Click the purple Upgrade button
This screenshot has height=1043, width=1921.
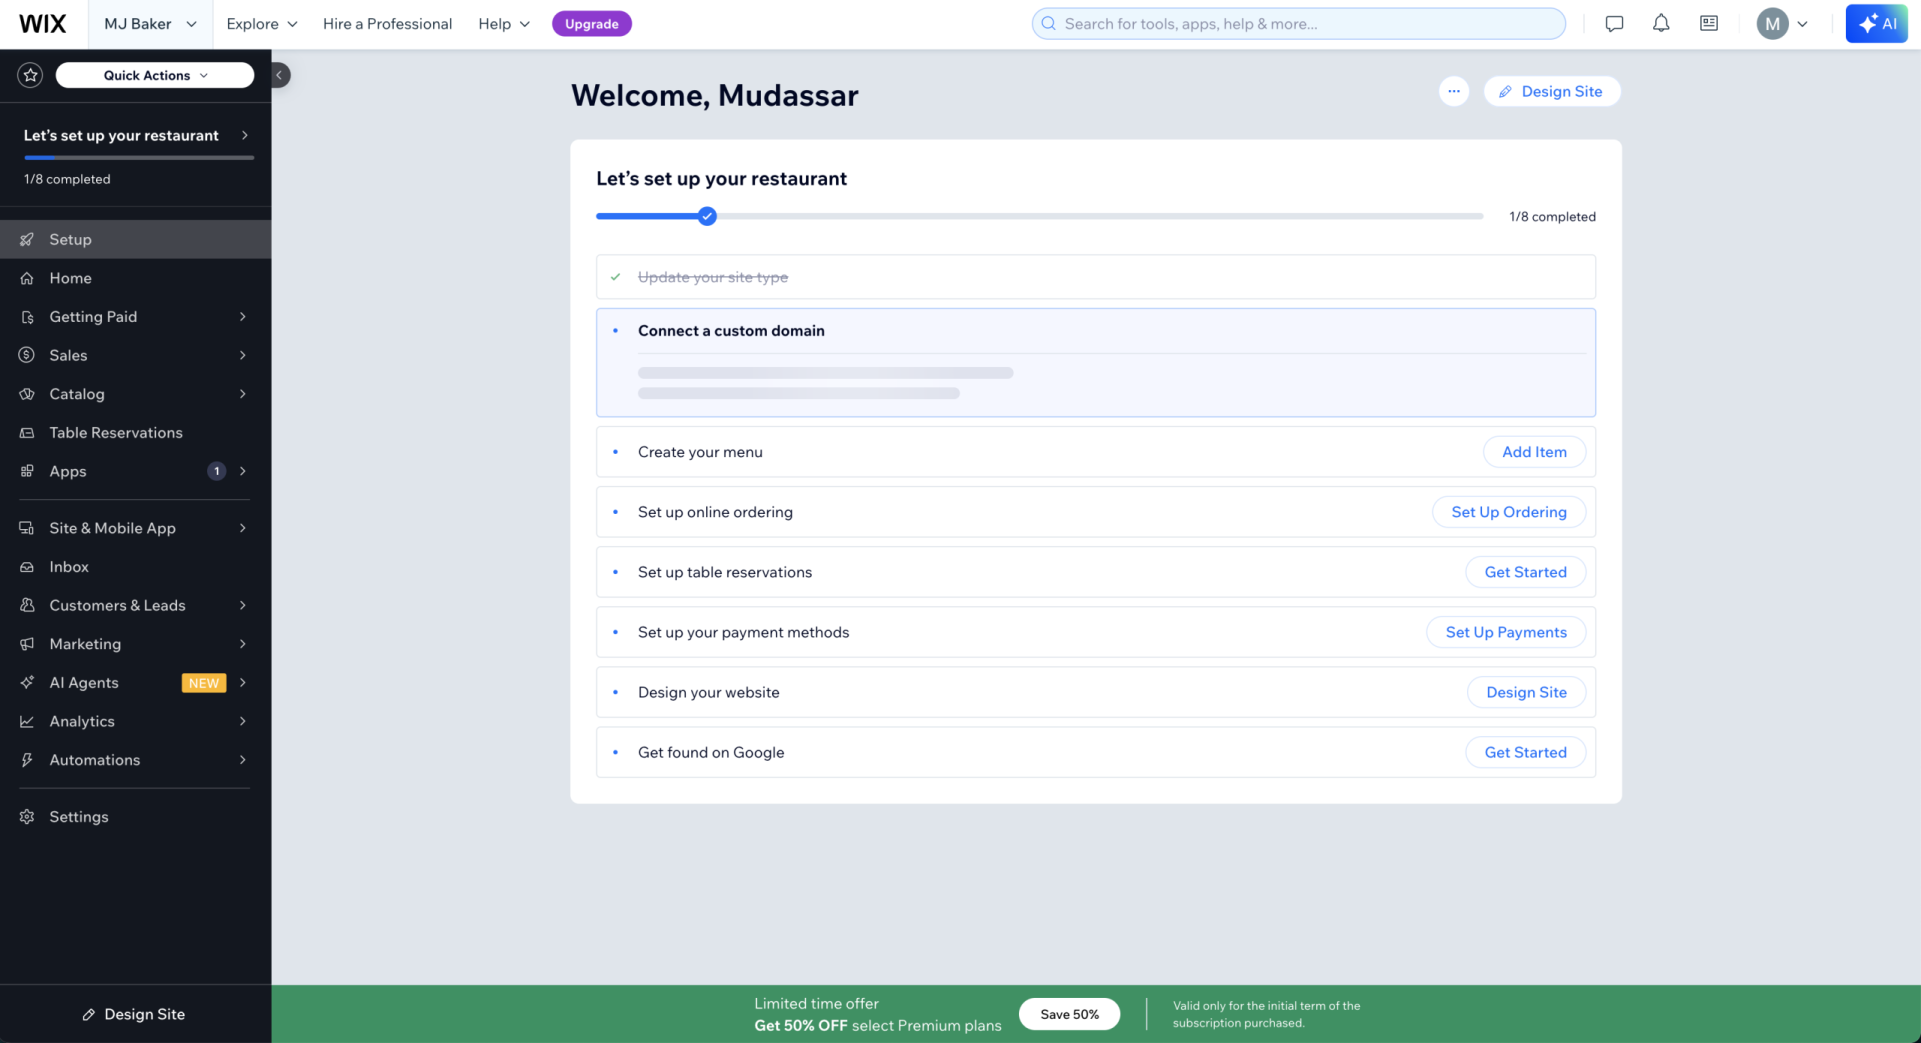point(591,24)
